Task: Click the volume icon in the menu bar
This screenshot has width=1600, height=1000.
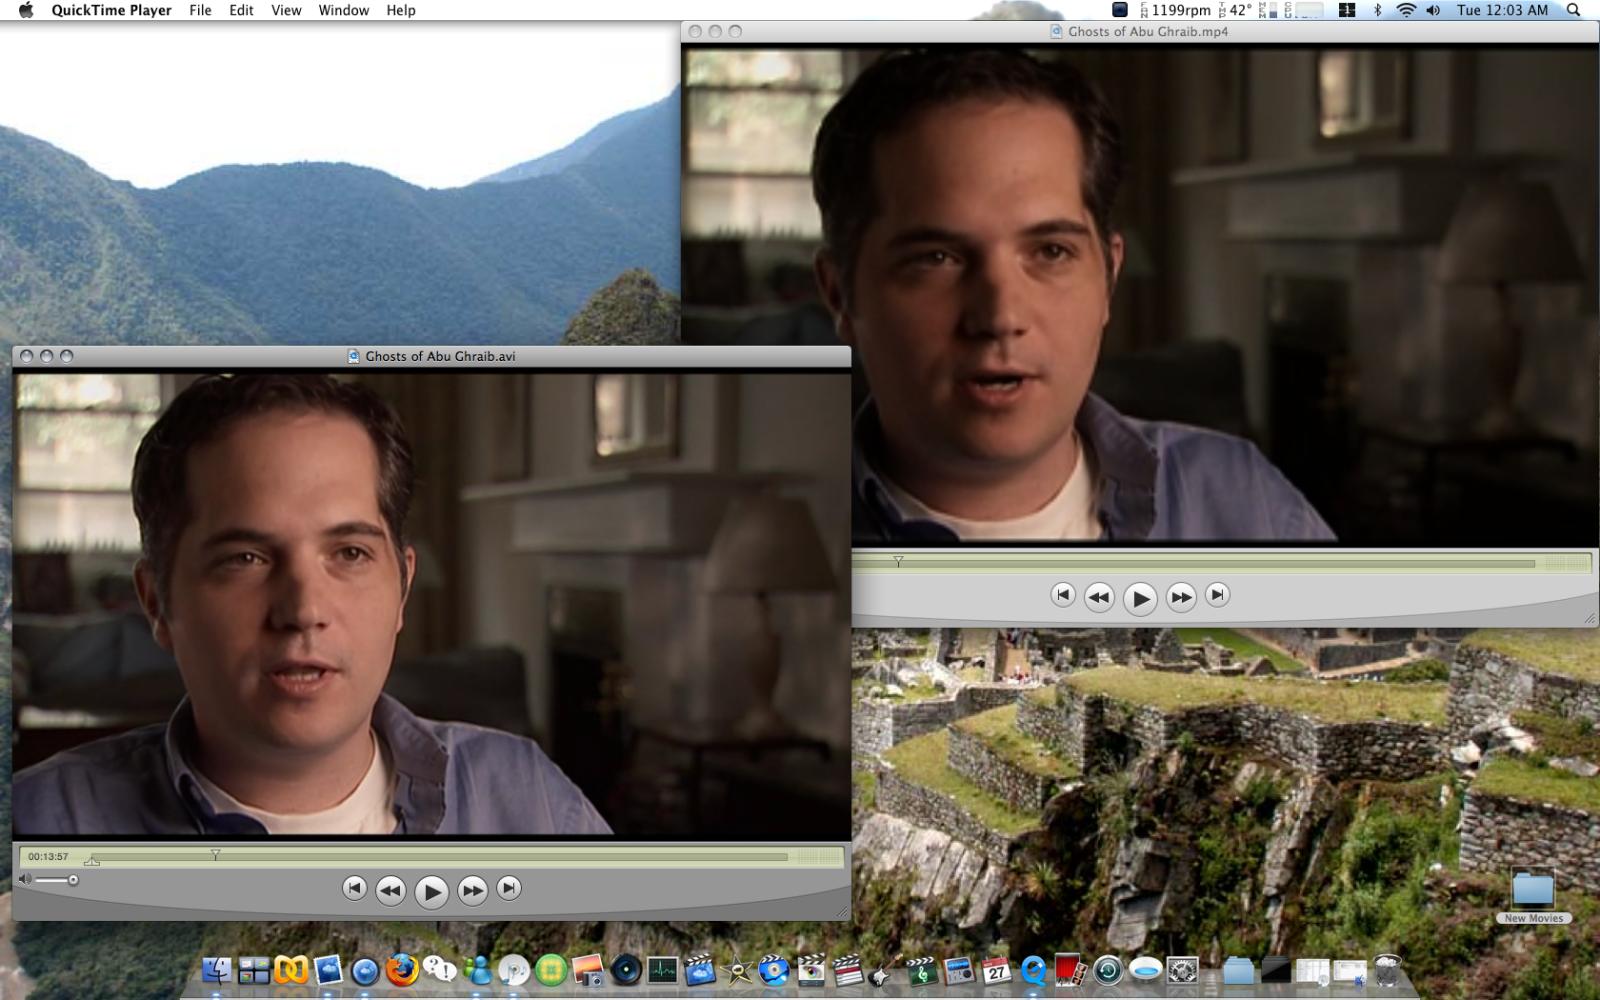Action: pyautogui.click(x=1433, y=10)
